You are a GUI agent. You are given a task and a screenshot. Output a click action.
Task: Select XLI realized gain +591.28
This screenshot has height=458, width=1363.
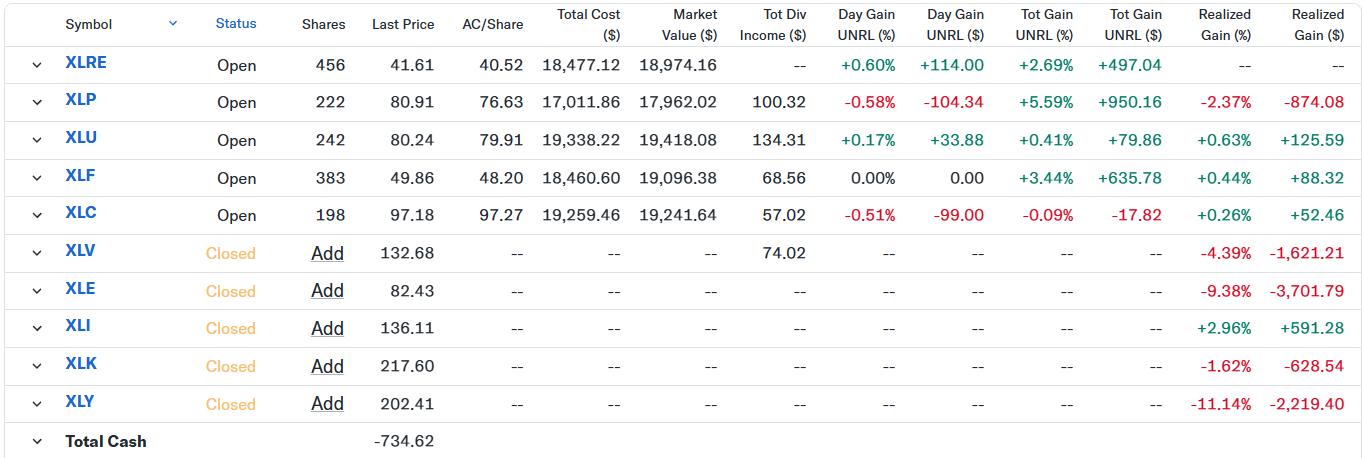(1312, 328)
